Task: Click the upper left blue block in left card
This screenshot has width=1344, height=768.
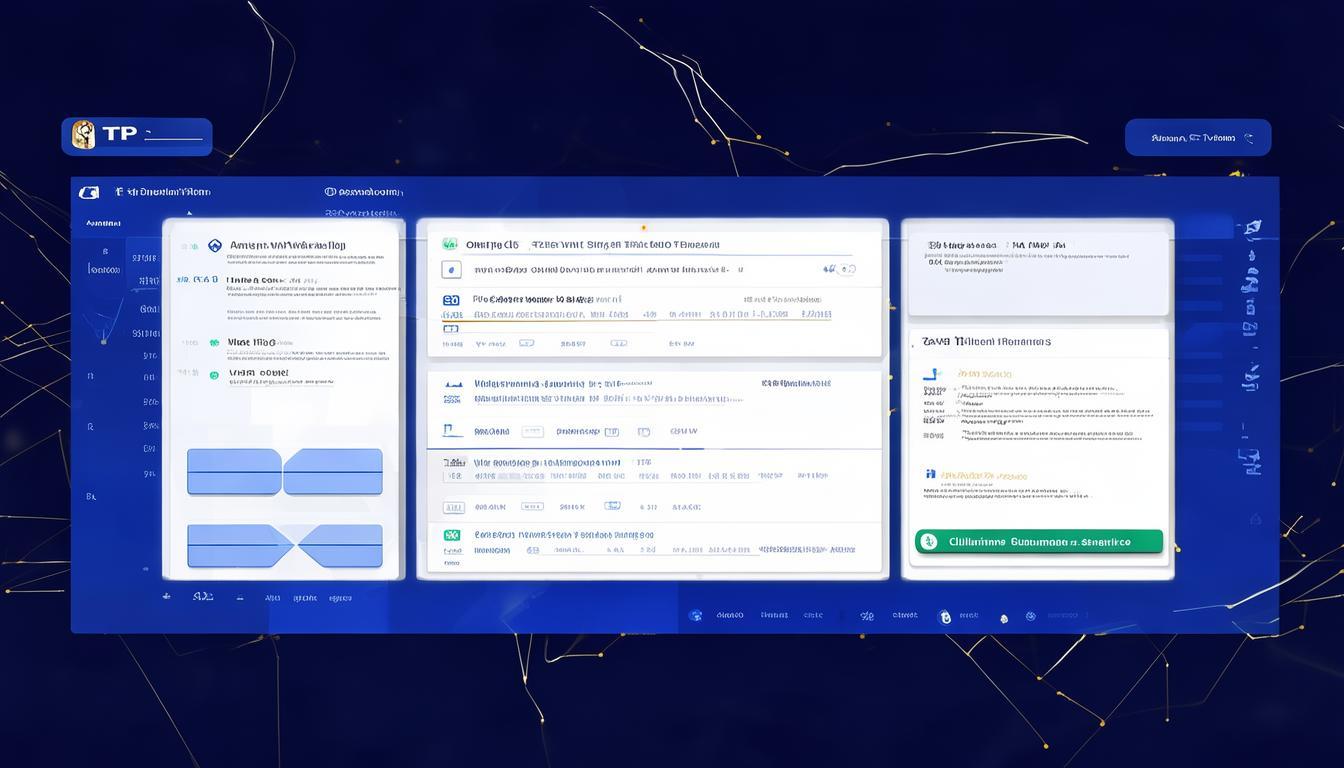Action: [x=234, y=471]
